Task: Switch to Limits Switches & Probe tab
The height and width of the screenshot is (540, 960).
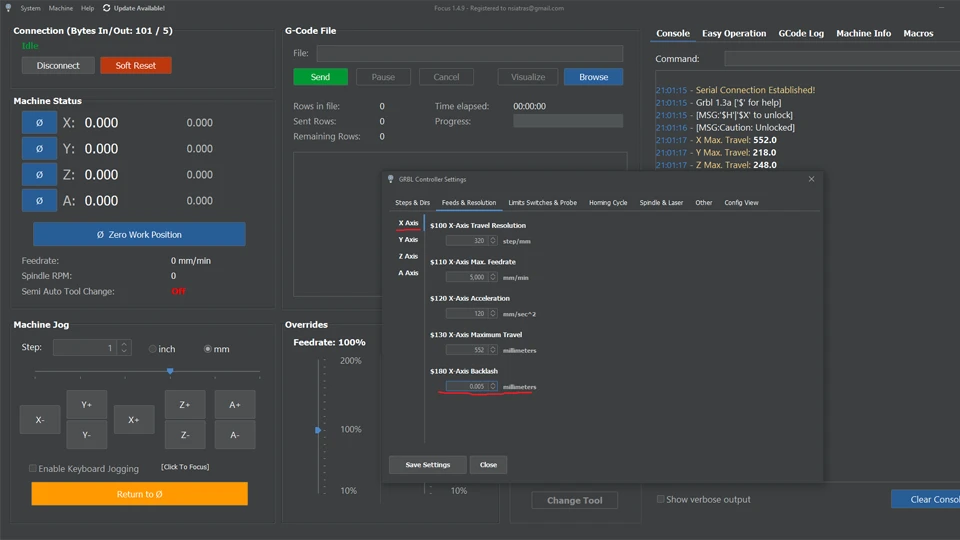Action: 542,203
